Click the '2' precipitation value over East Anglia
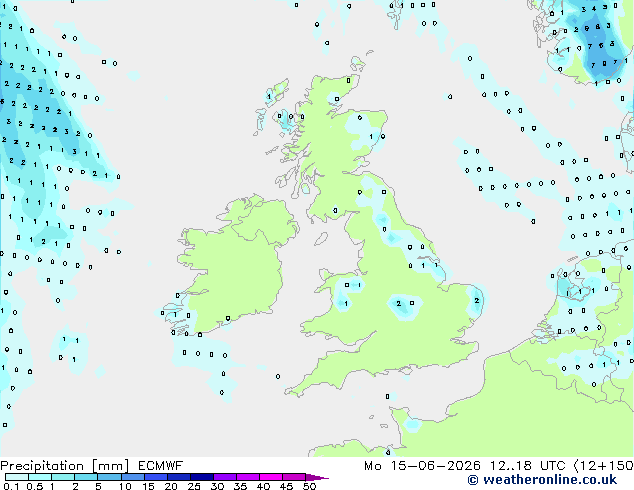Viewport: 634px width, 490px height. 477,300
